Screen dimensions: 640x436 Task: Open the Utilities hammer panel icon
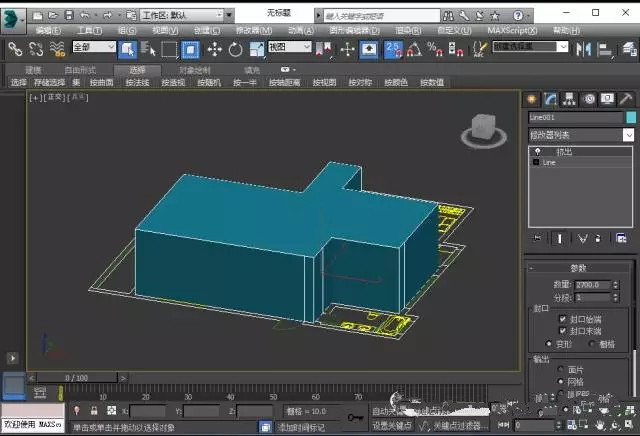626,99
